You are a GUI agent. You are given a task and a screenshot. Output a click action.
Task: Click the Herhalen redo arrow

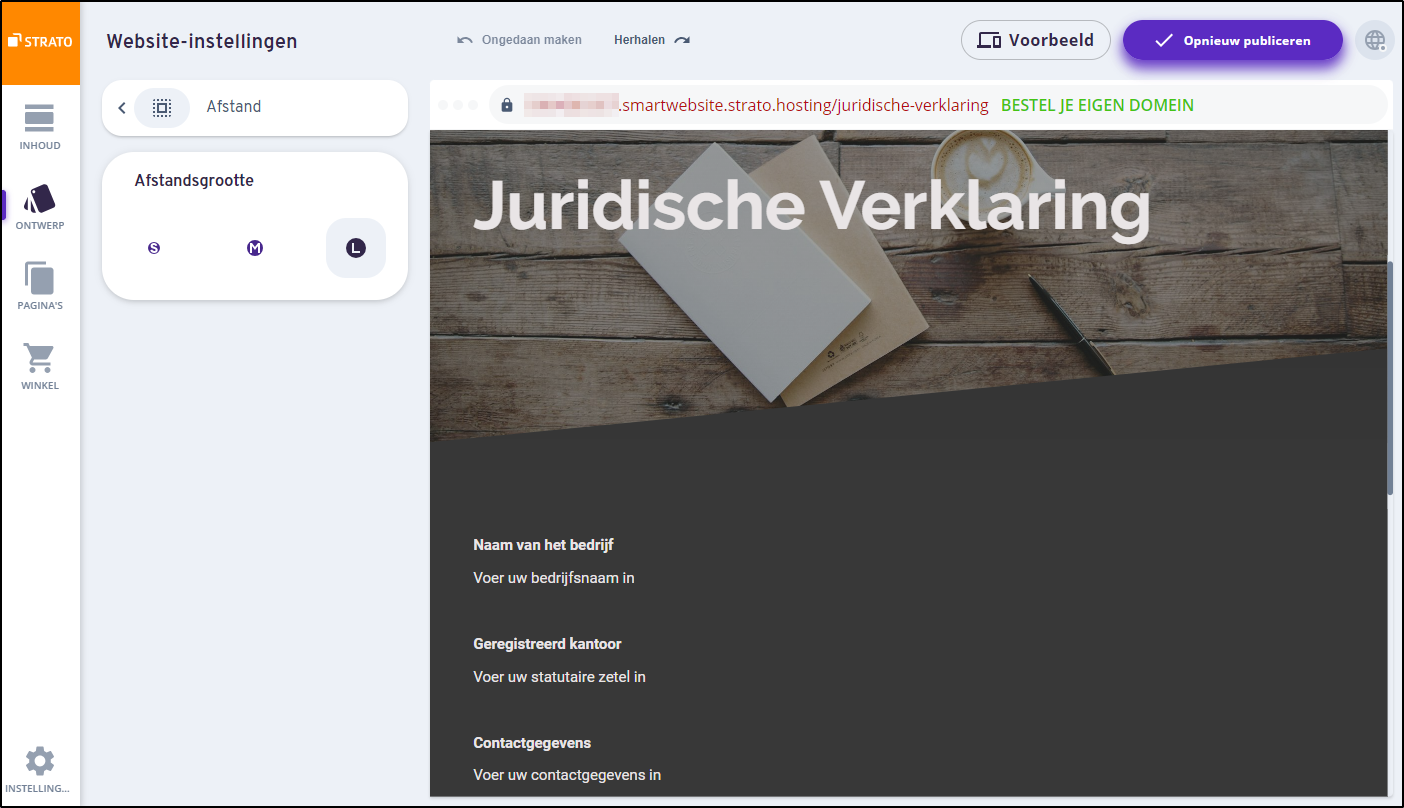click(x=682, y=39)
